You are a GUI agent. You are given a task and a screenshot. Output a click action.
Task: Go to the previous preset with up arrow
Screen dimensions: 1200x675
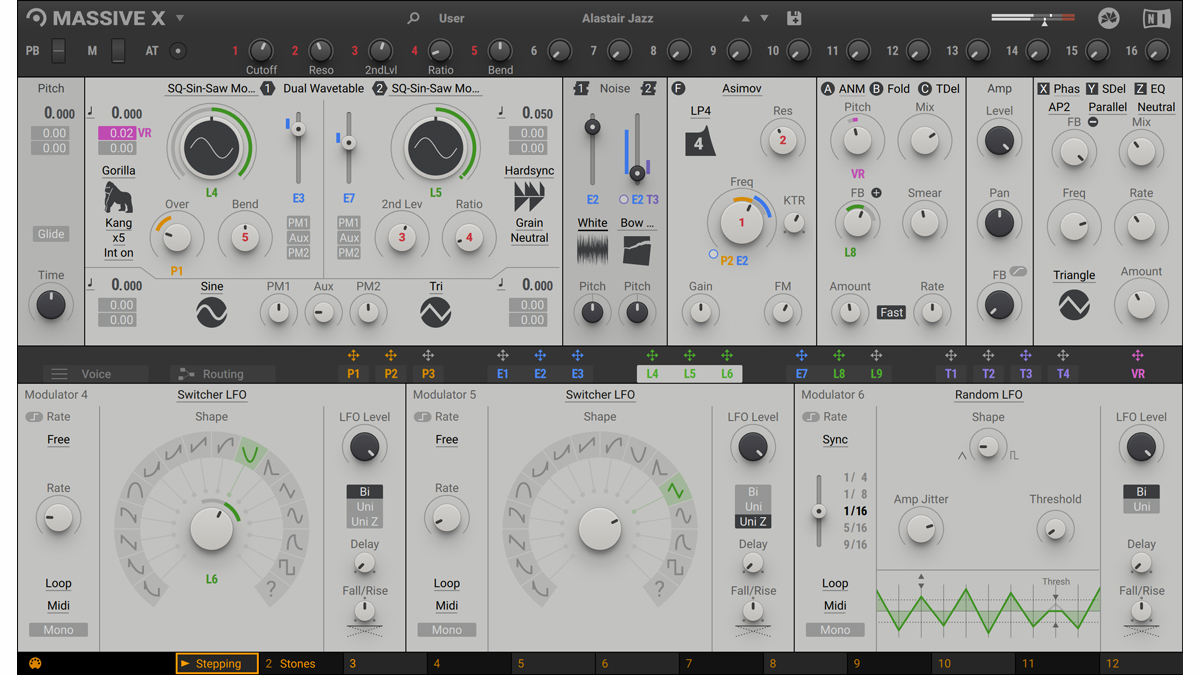[745, 18]
